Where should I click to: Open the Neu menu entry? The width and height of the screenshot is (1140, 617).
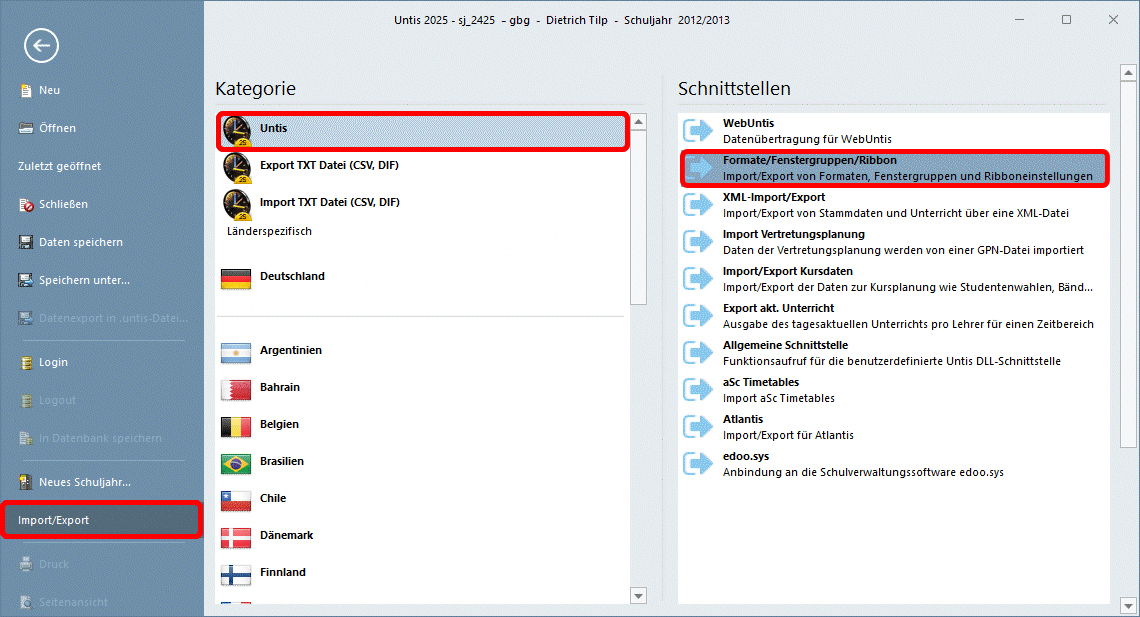(x=49, y=90)
